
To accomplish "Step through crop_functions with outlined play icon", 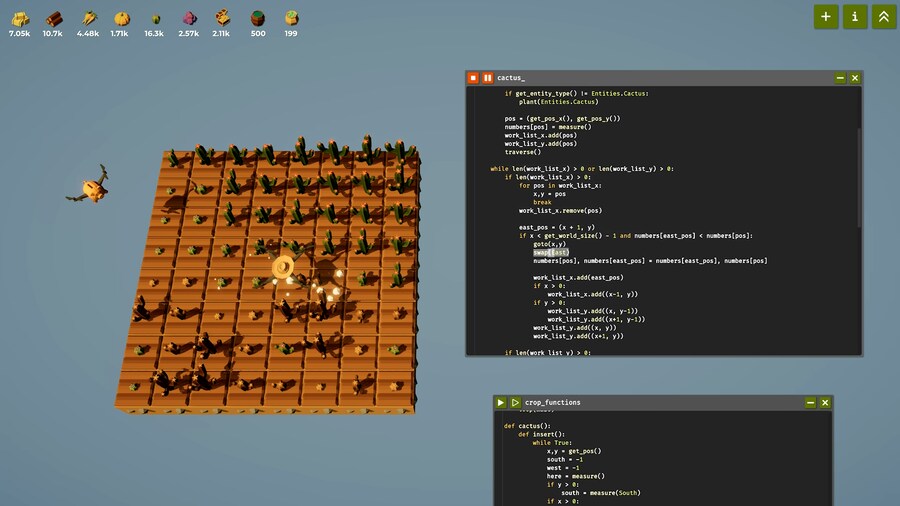I will [x=515, y=402].
